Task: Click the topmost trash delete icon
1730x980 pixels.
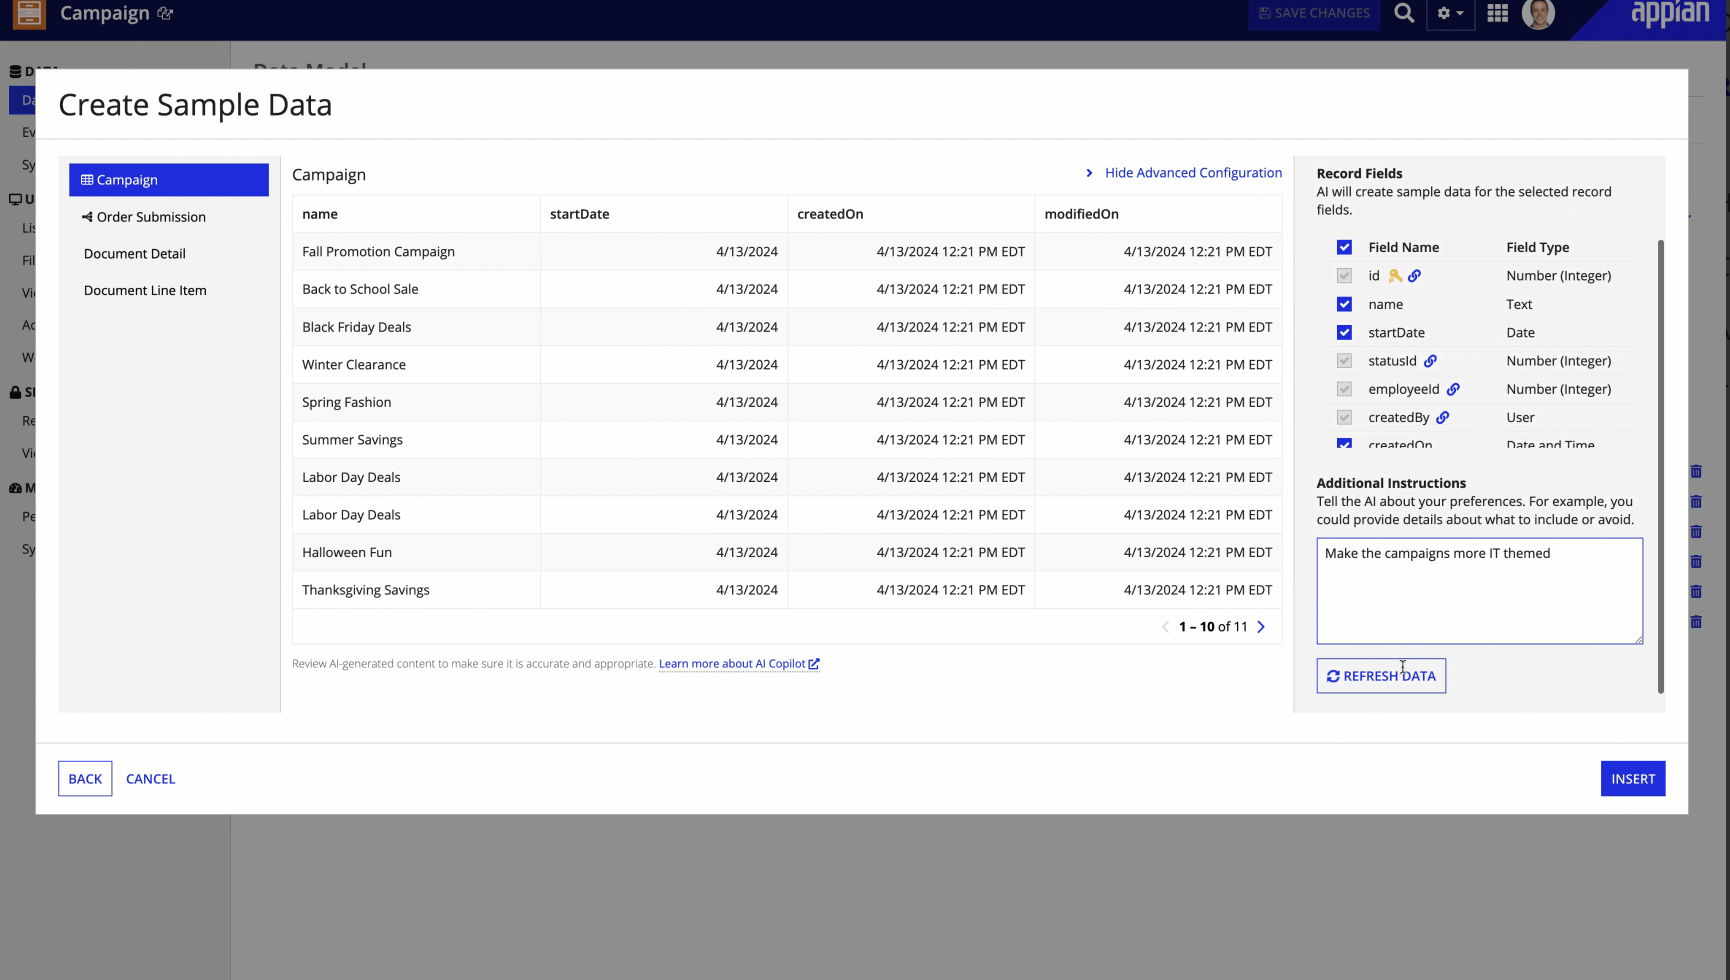Action: pos(1696,471)
